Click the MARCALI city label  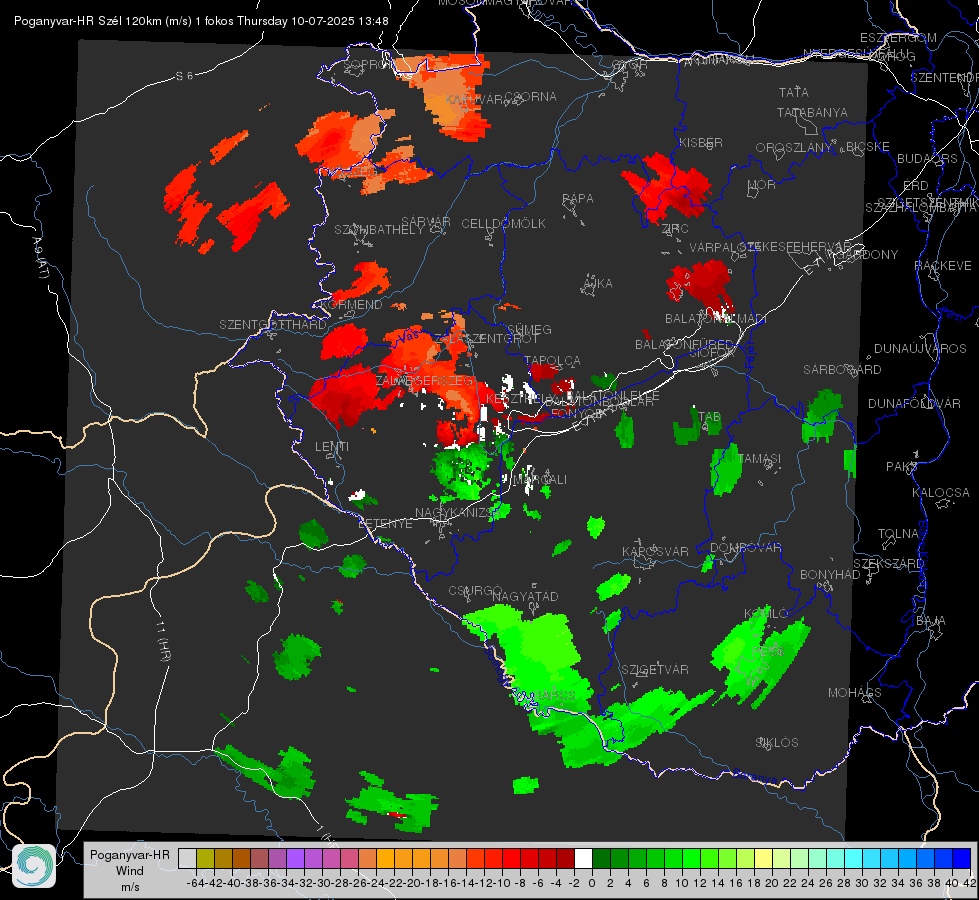pos(539,480)
